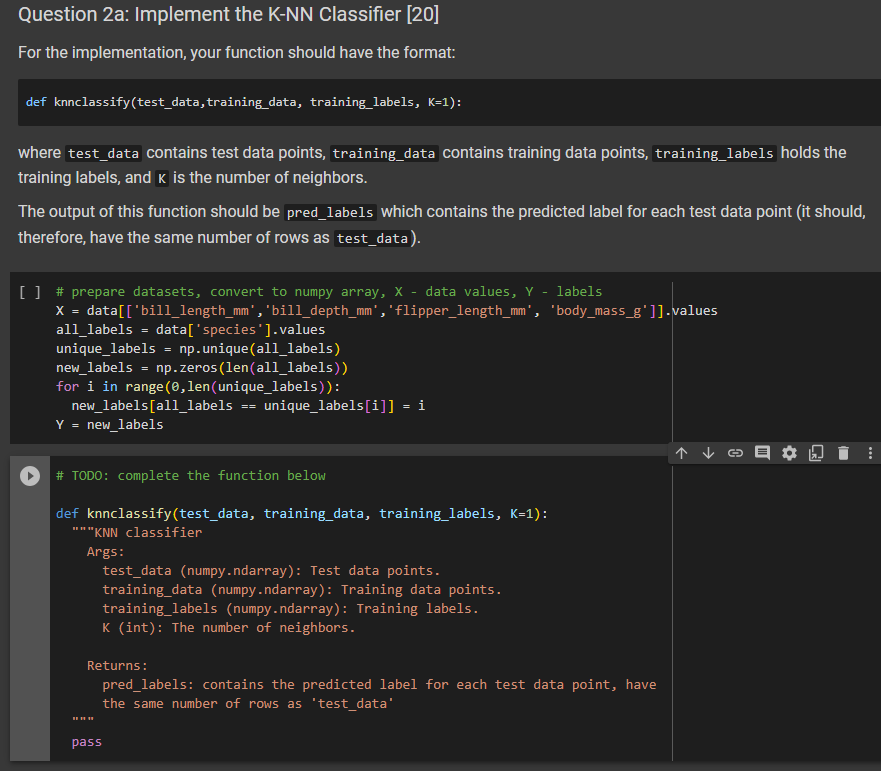The width and height of the screenshot is (881, 771).
Task: Move the selected cell up
Action: [681, 453]
